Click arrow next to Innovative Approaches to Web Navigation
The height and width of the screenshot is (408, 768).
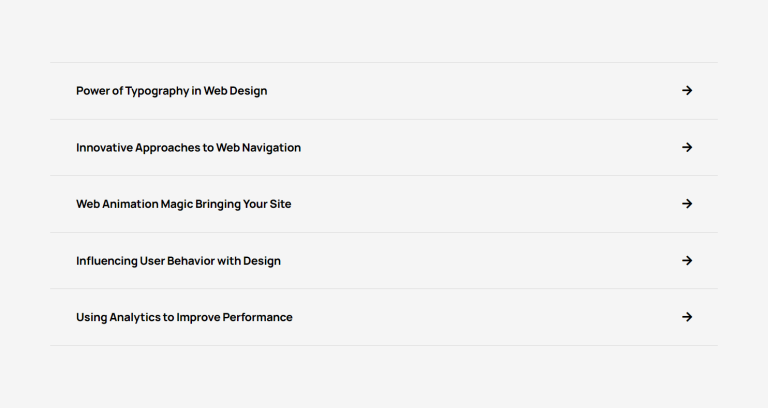[687, 147]
